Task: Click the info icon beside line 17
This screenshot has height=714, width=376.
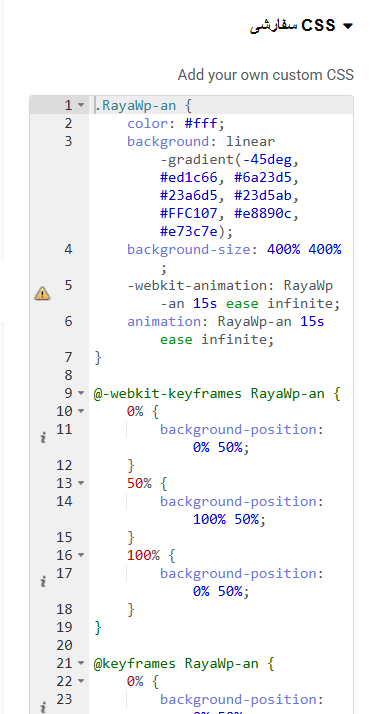Action: pos(43,582)
